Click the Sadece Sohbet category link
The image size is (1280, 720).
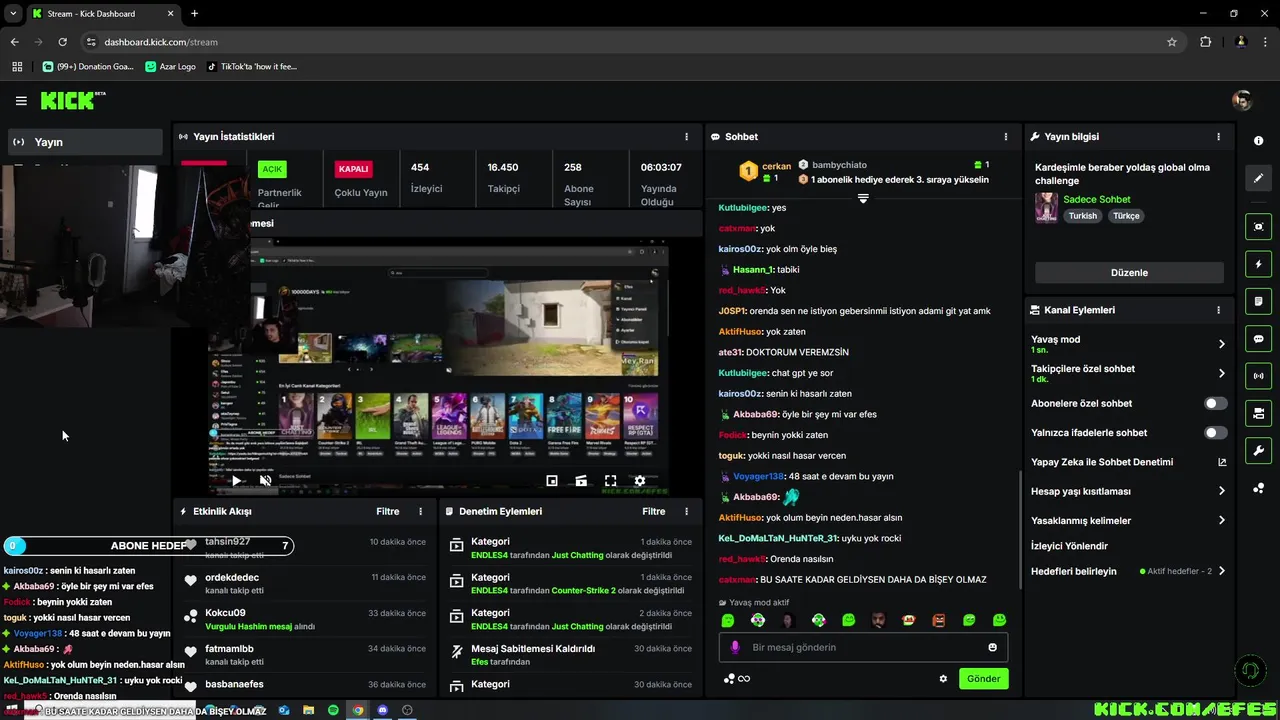(x=1097, y=199)
